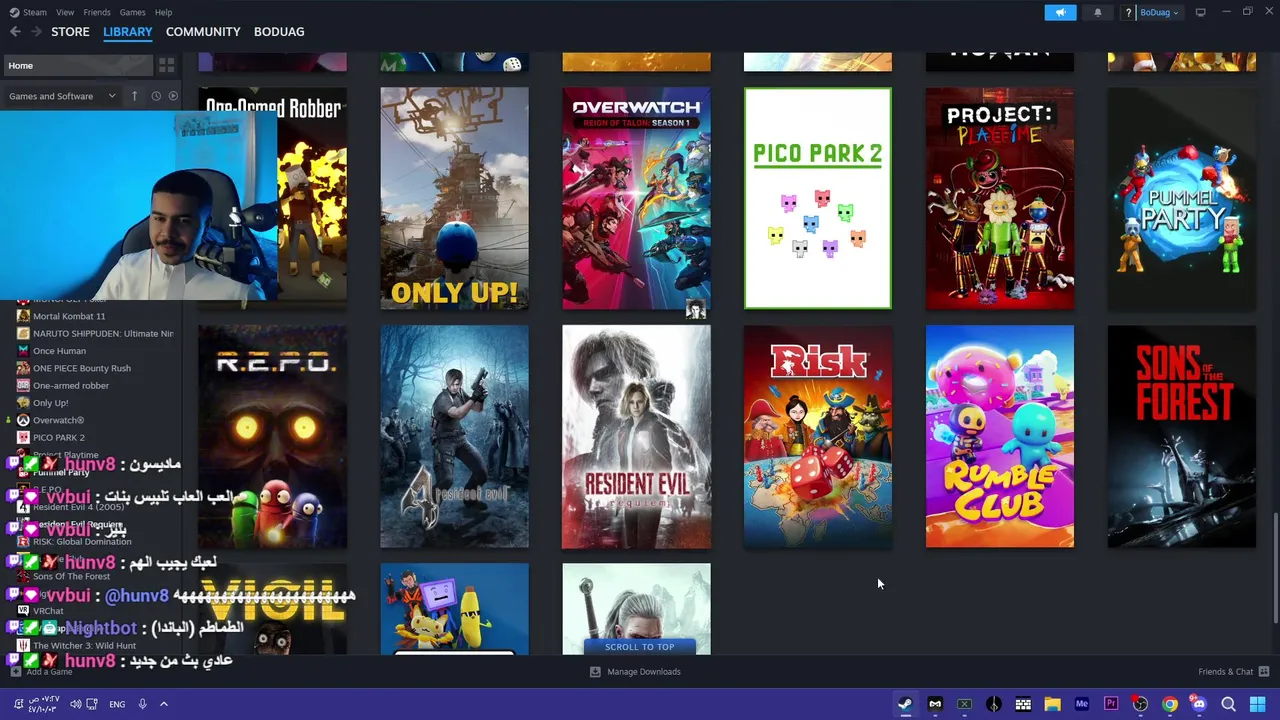Toggle the ready-to-play filter icon

tap(173, 96)
